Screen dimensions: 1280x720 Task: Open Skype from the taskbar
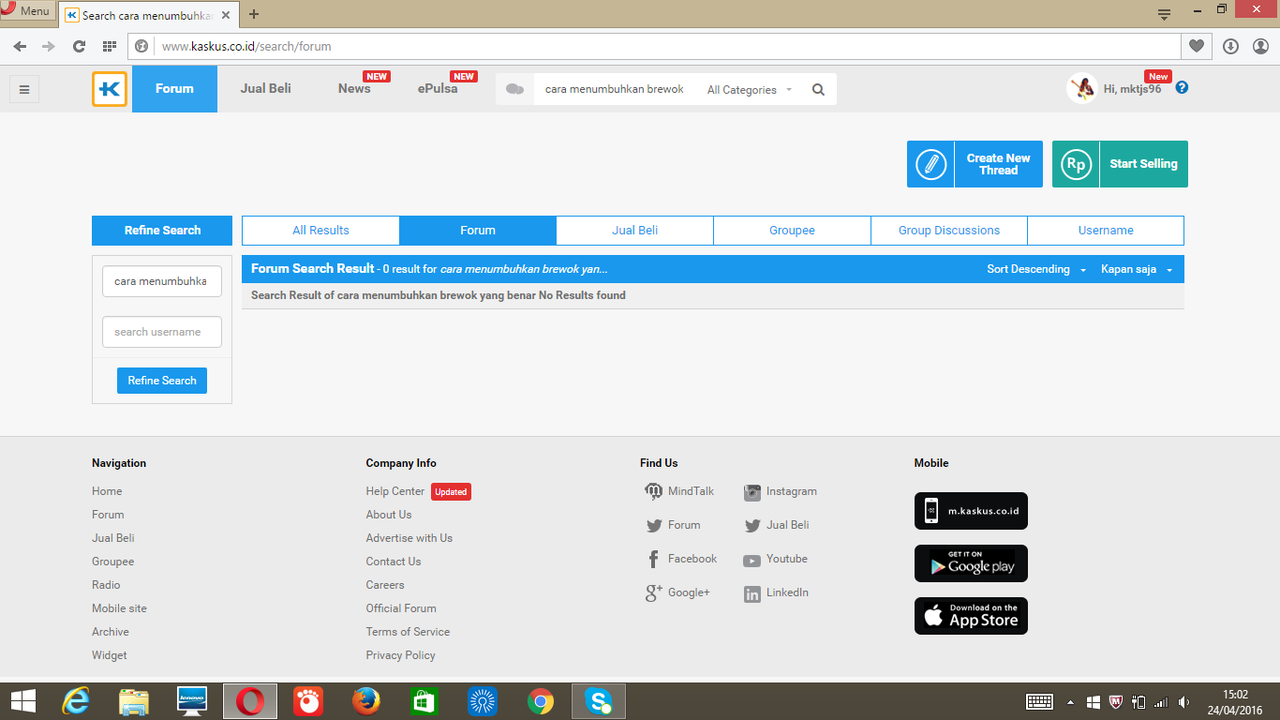coord(599,702)
